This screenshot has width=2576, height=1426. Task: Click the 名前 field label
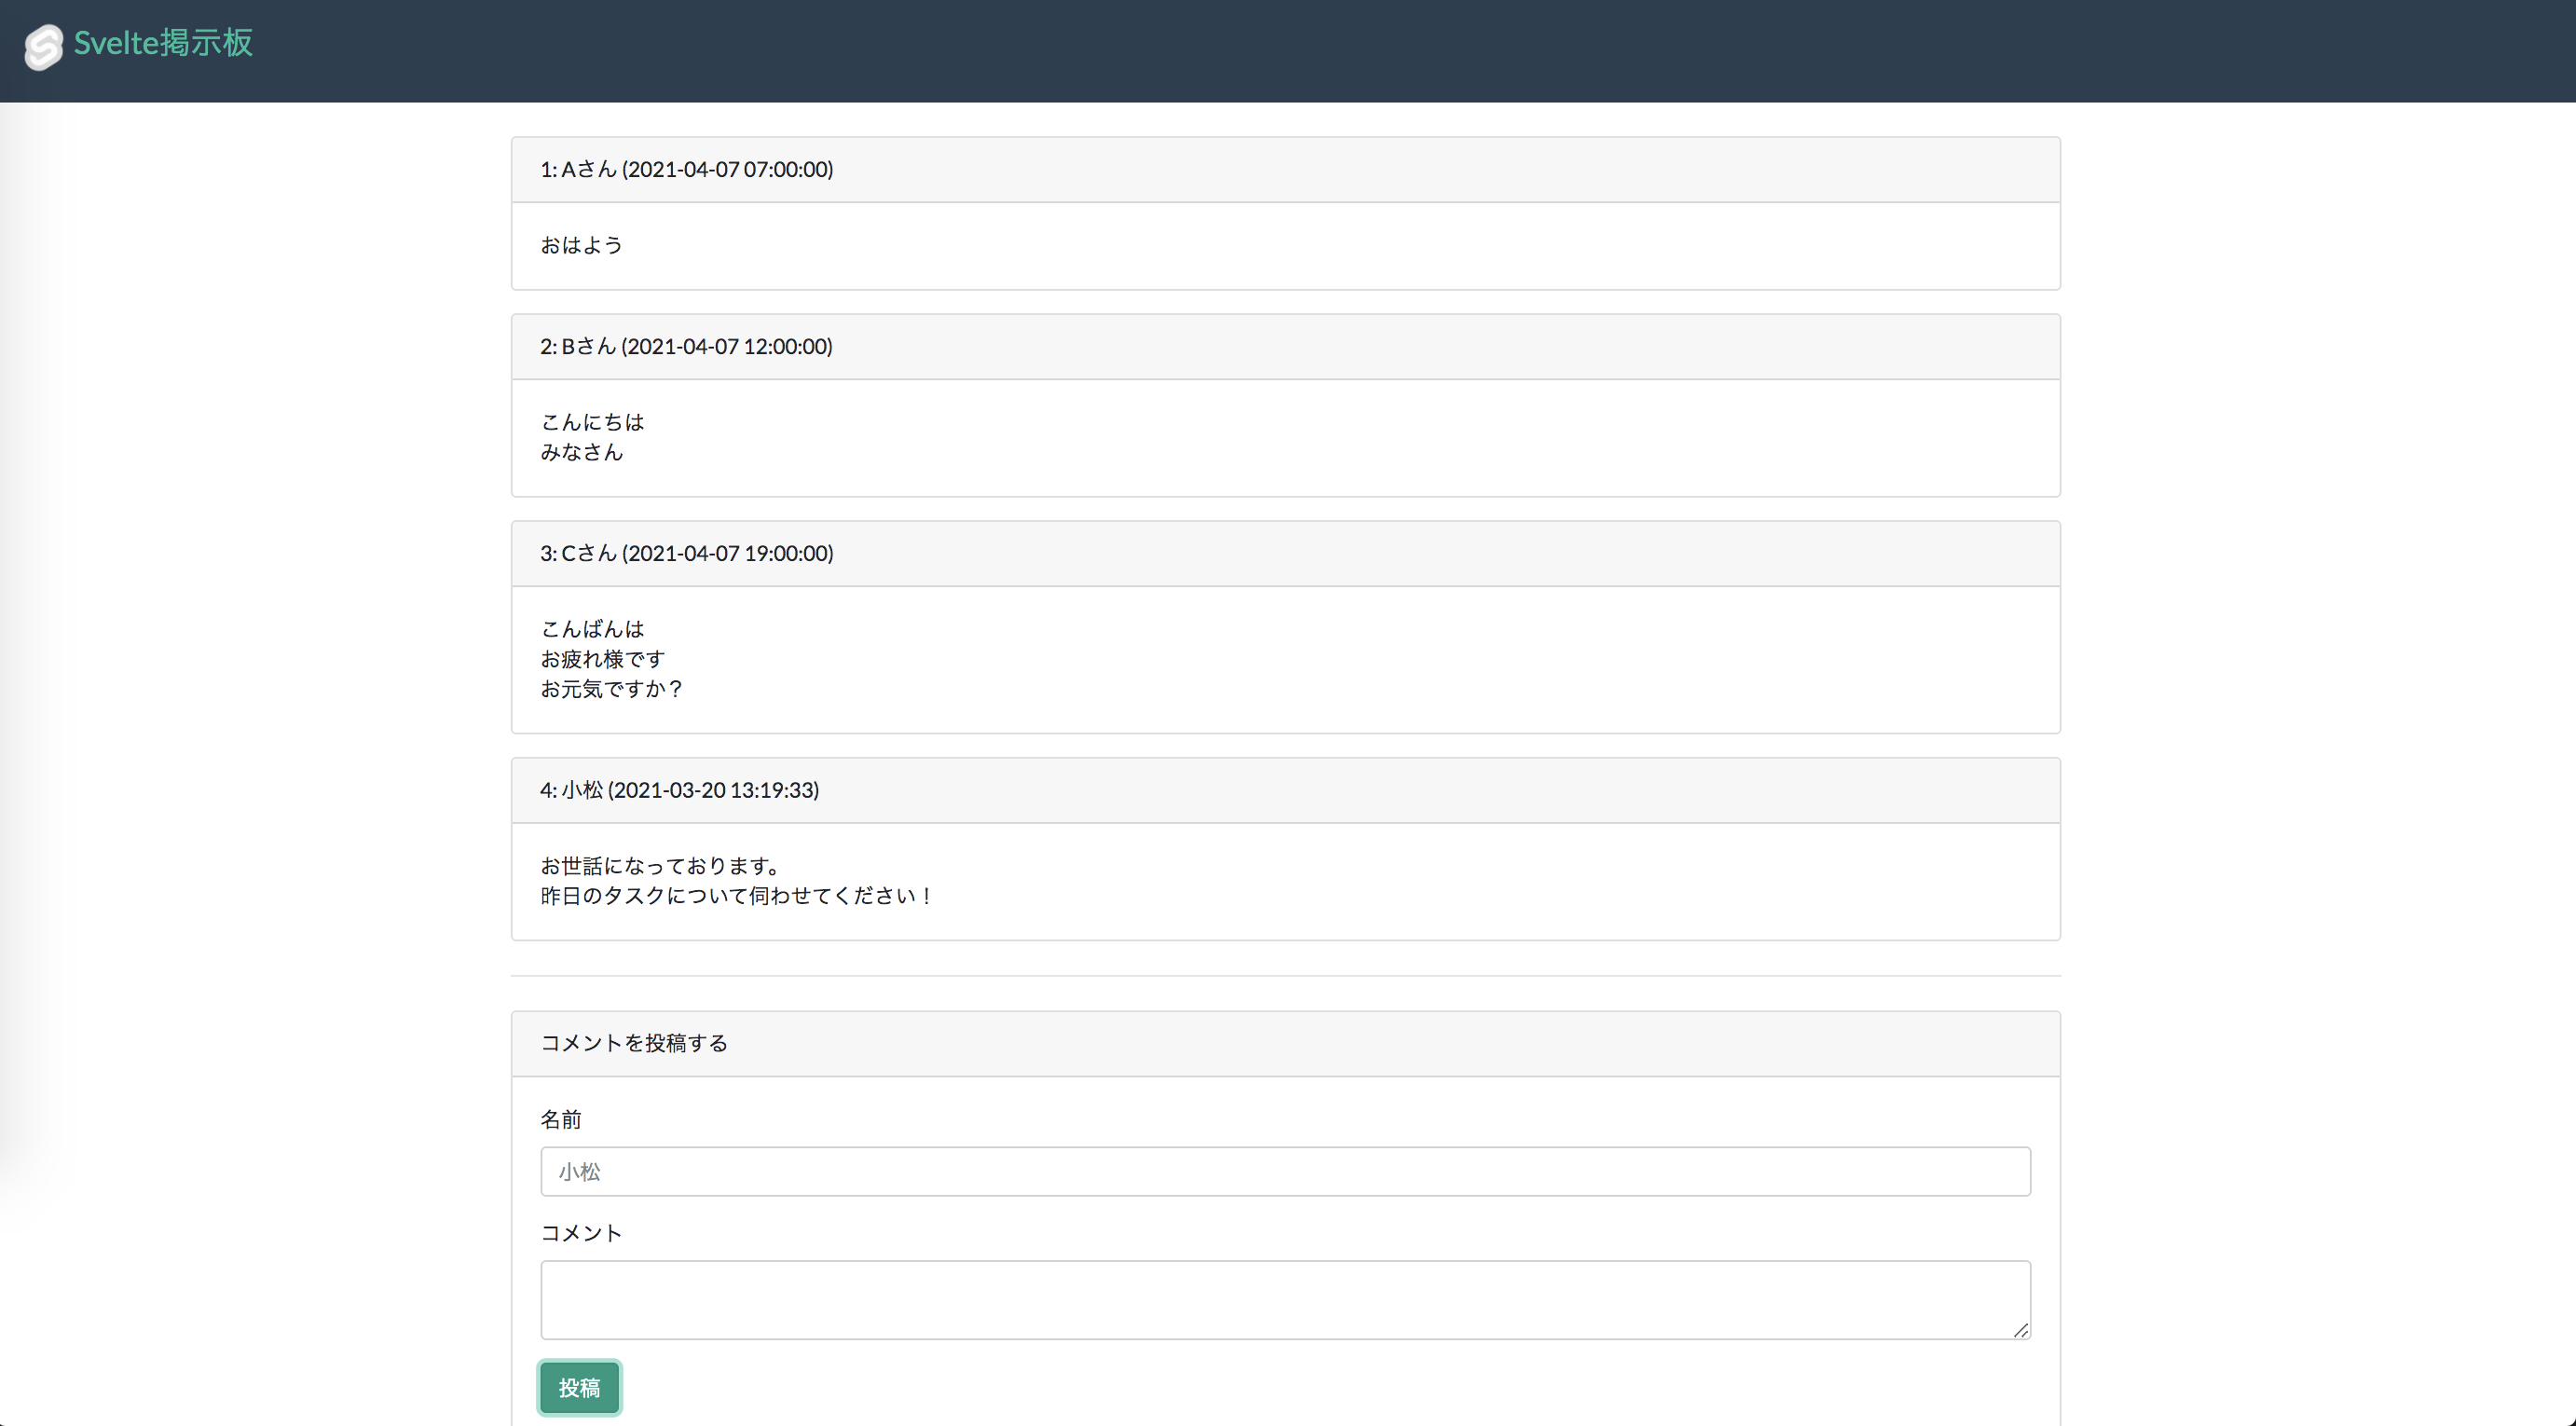coord(560,1119)
